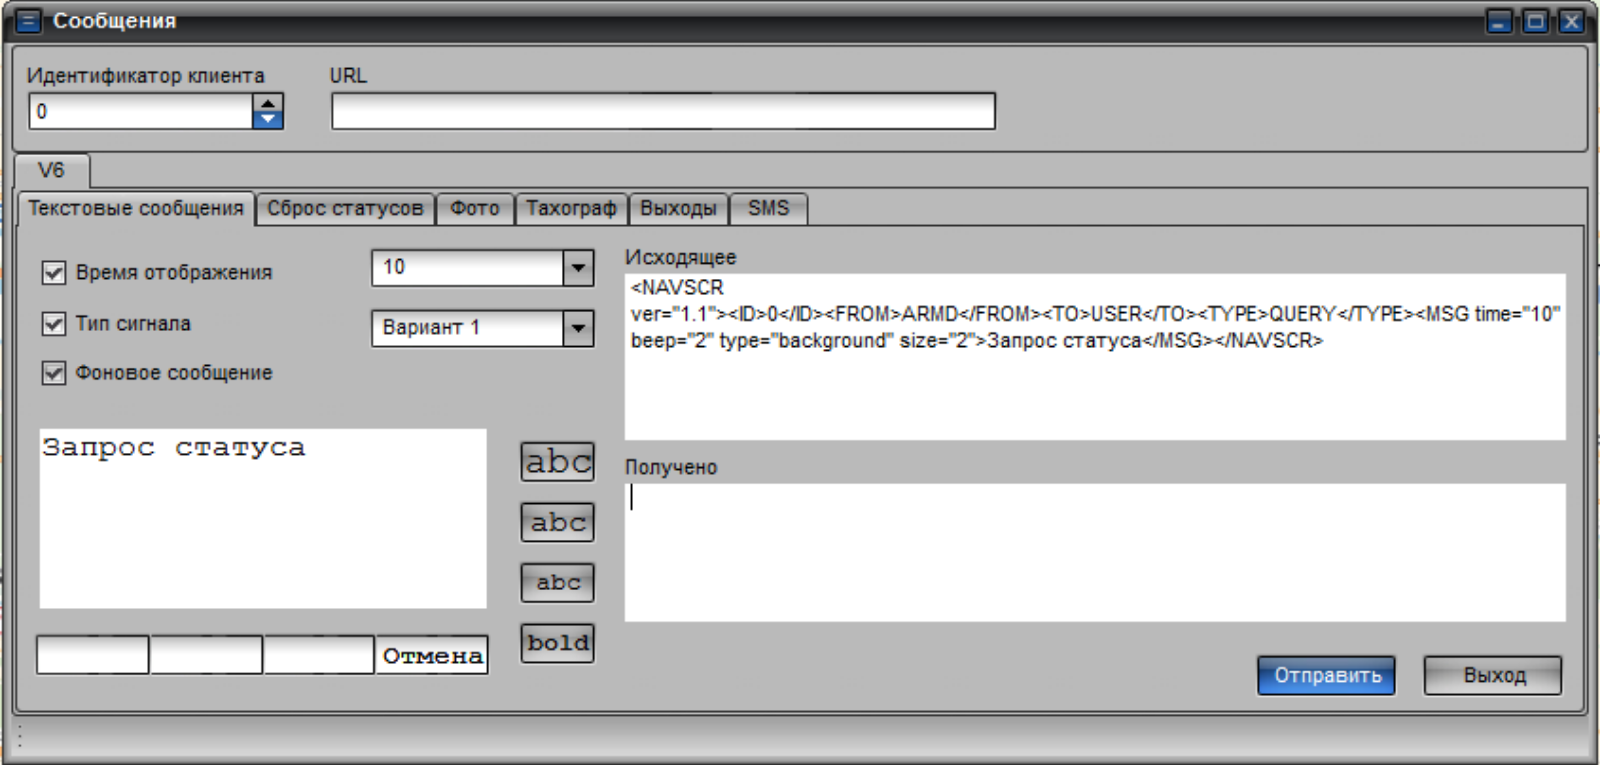Click inside the Получено text area
Viewport: 1600px width, 766px height.
pos(1095,552)
